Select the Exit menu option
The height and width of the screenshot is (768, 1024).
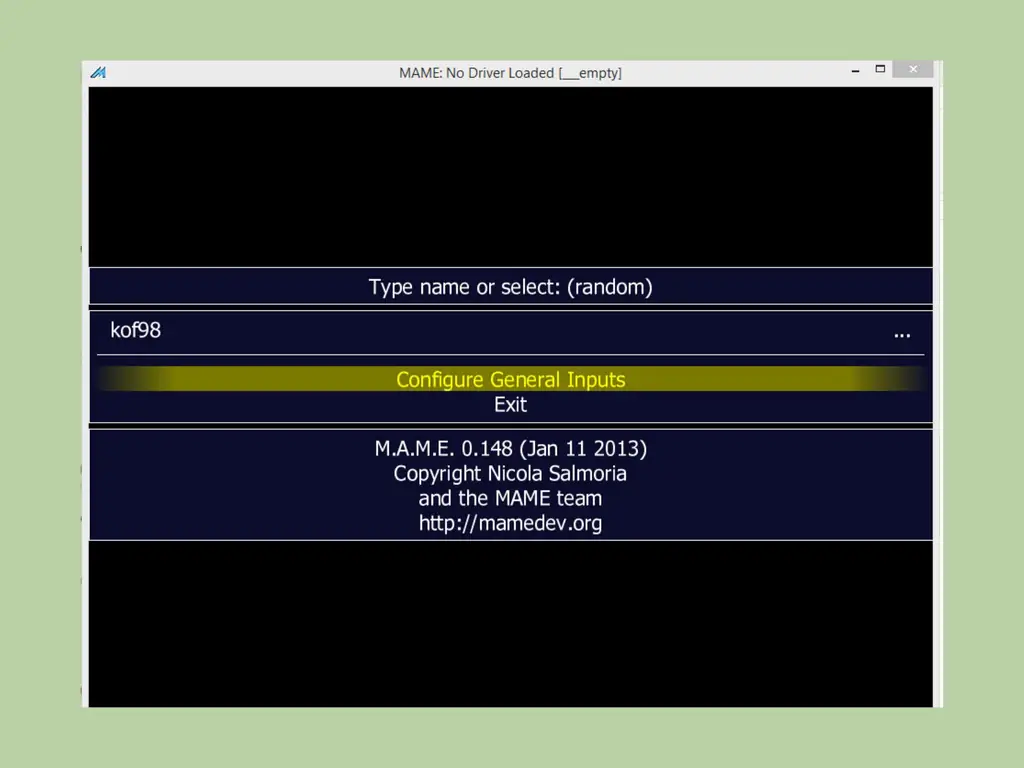[511, 405]
